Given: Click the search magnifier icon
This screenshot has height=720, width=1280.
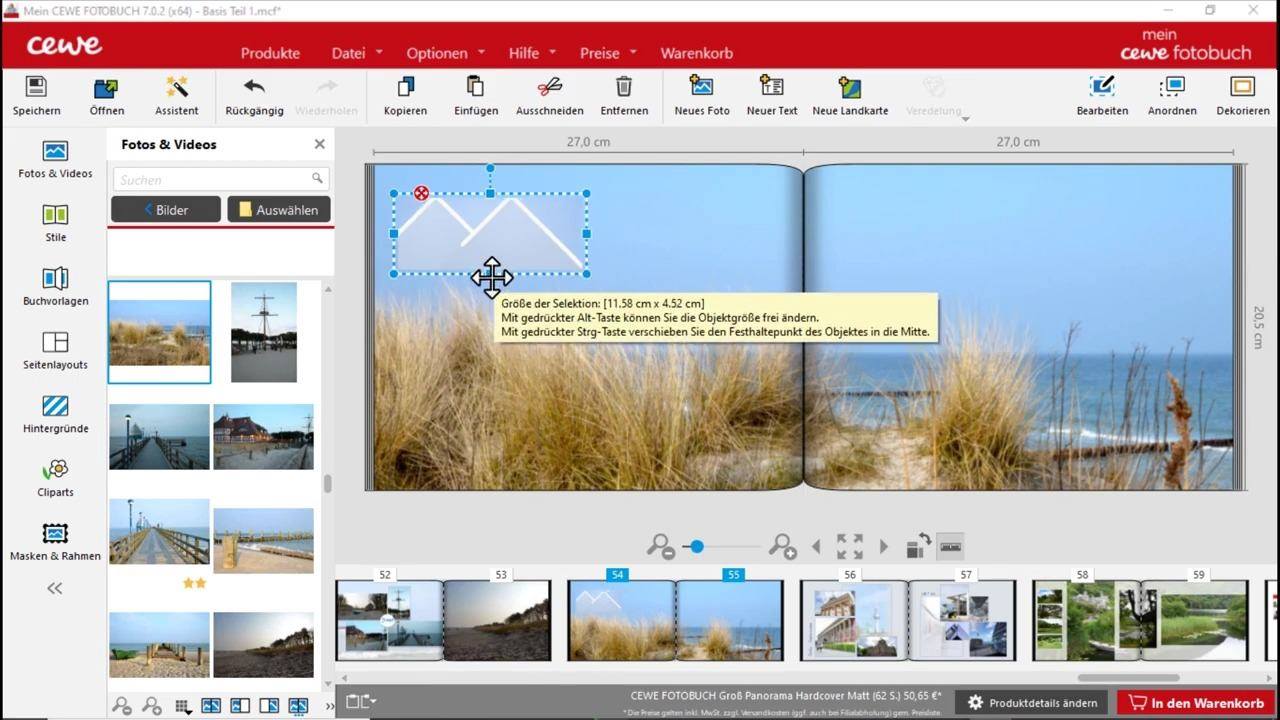Looking at the screenshot, I should point(317,179).
